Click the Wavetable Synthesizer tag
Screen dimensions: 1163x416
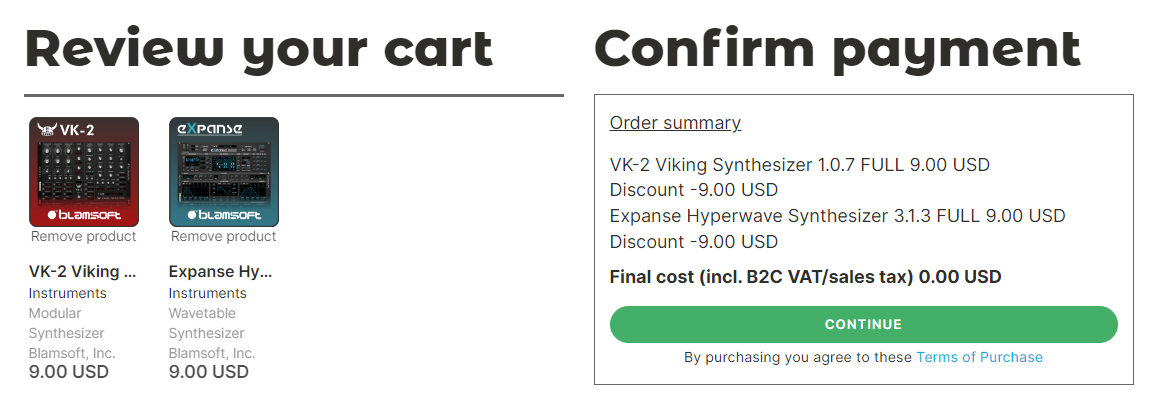point(206,323)
